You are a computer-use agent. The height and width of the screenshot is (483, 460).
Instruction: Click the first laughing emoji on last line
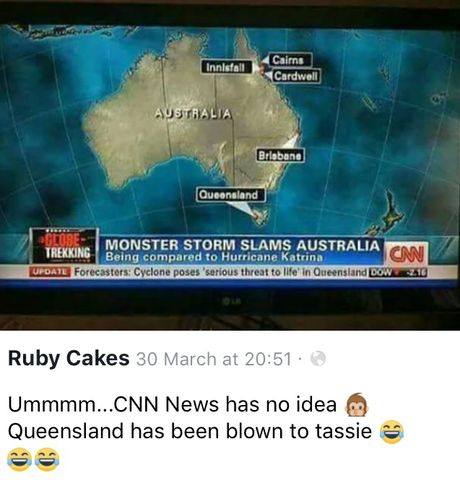19,459
